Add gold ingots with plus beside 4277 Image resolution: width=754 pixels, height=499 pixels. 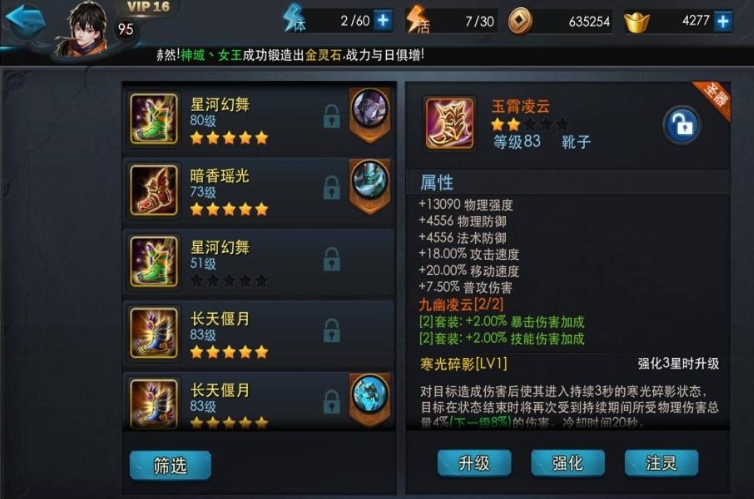click(x=723, y=21)
